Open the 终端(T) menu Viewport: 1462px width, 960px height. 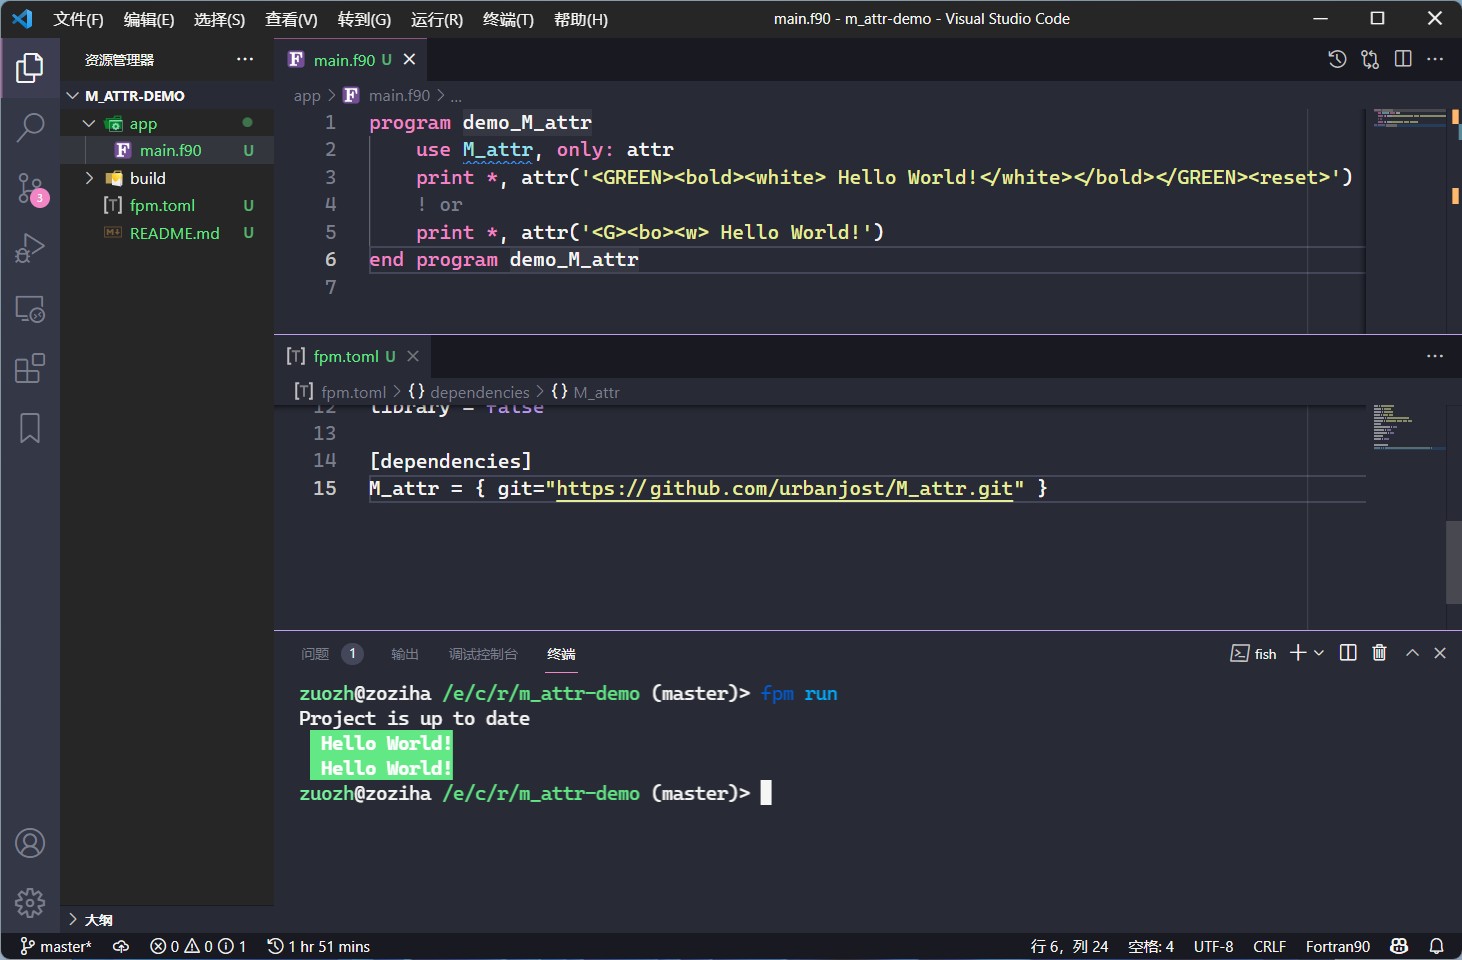point(508,19)
